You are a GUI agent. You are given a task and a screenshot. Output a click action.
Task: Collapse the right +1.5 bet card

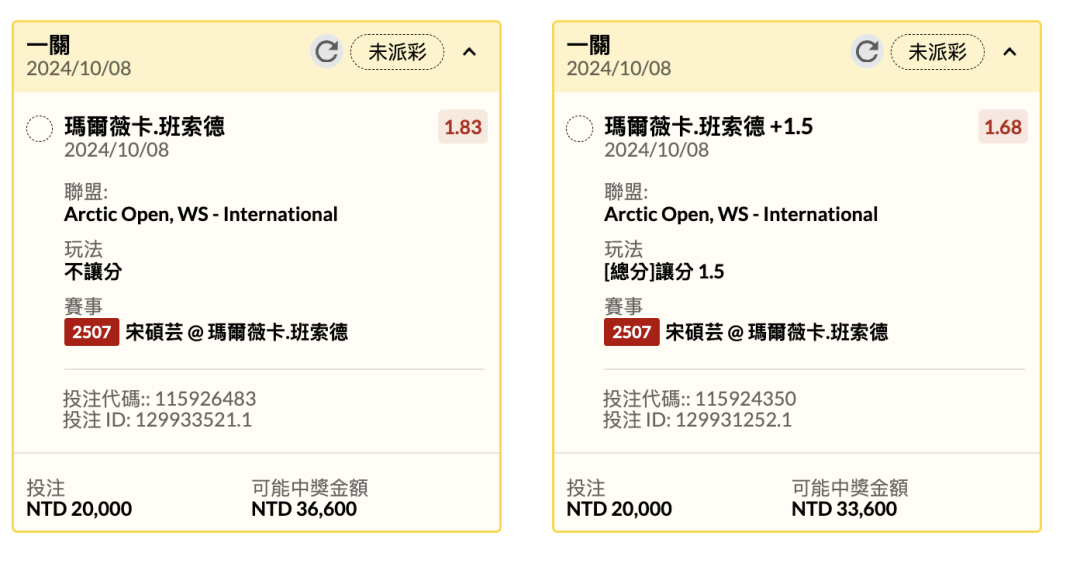click(x=1009, y=52)
